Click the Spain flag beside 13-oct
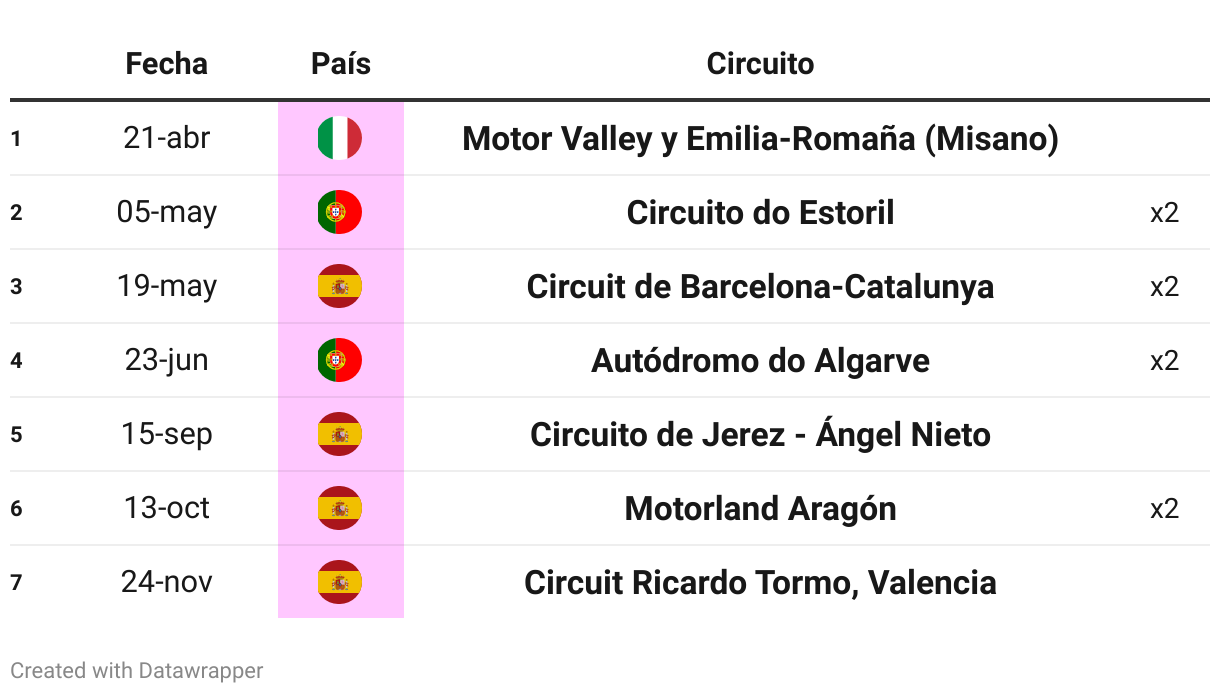The image size is (1220, 694). point(340,508)
